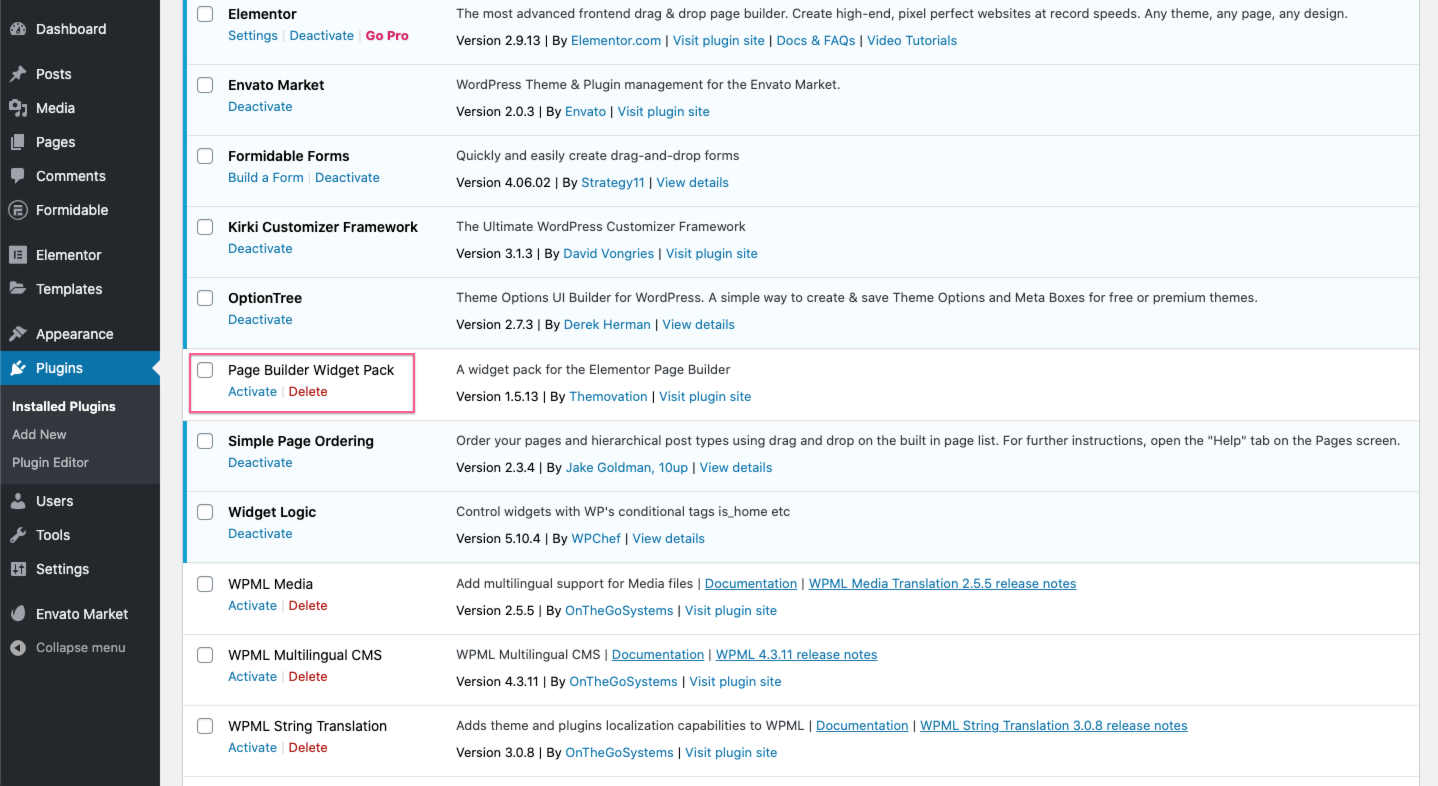The image size is (1438, 786).
Task: Deactivate Simple Page Ordering
Action: click(x=260, y=463)
